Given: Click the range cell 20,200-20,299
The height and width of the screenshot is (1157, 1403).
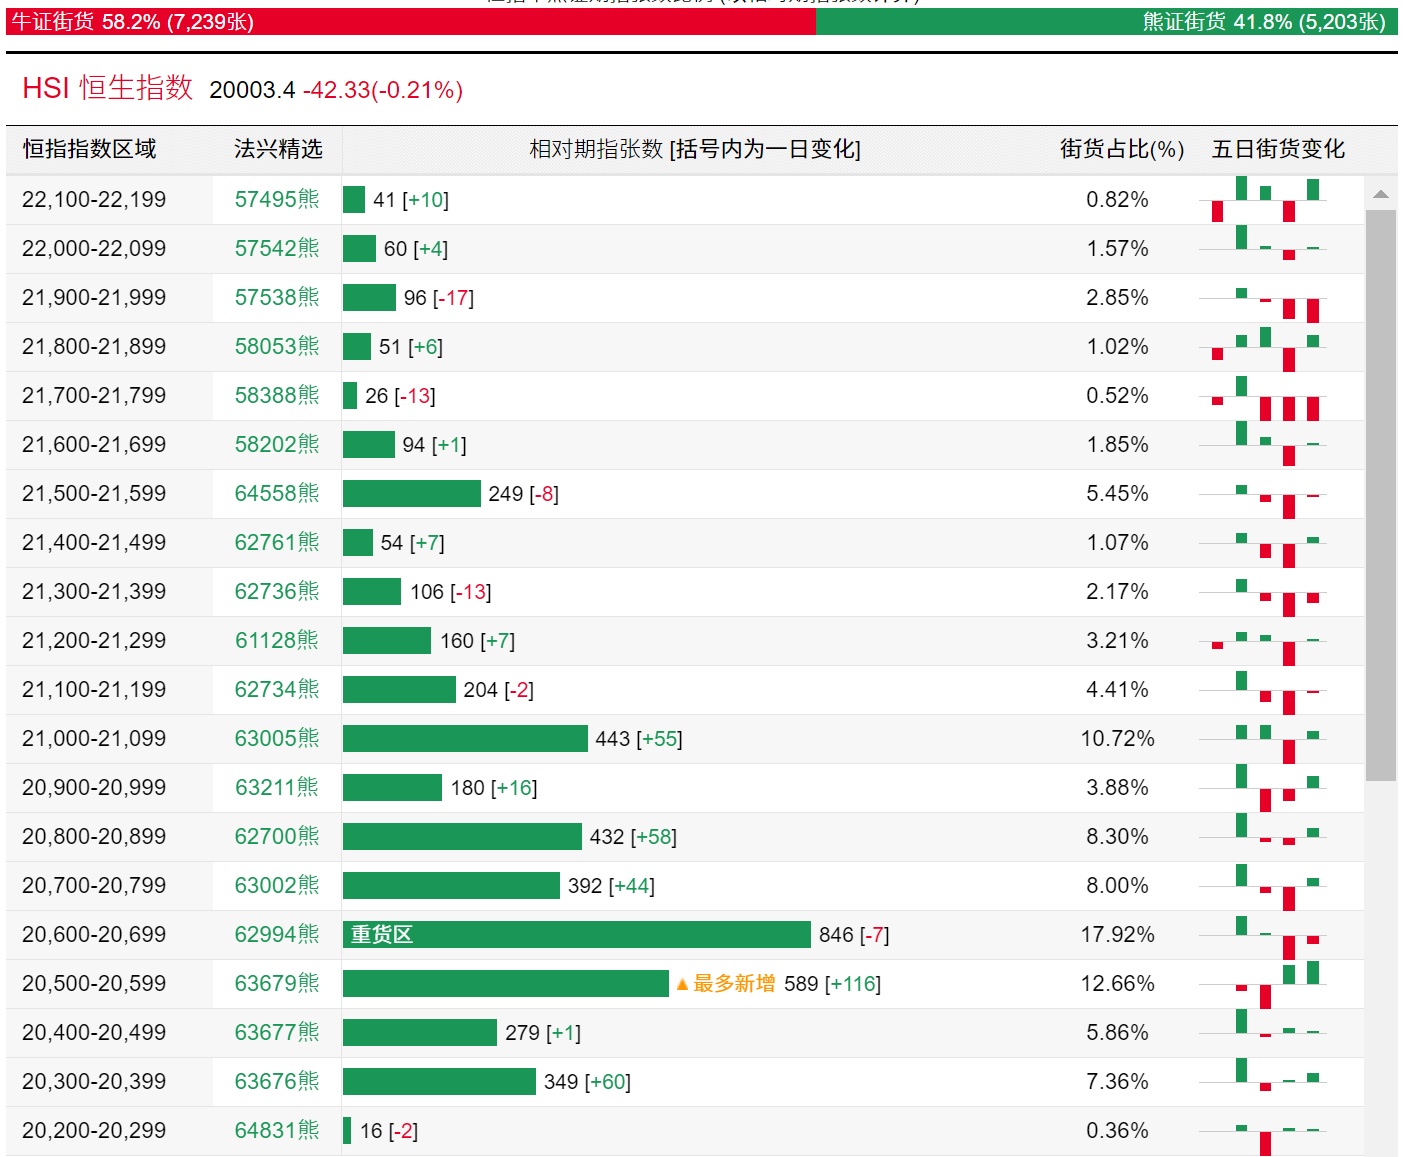Looking at the screenshot, I should pos(94,1130).
